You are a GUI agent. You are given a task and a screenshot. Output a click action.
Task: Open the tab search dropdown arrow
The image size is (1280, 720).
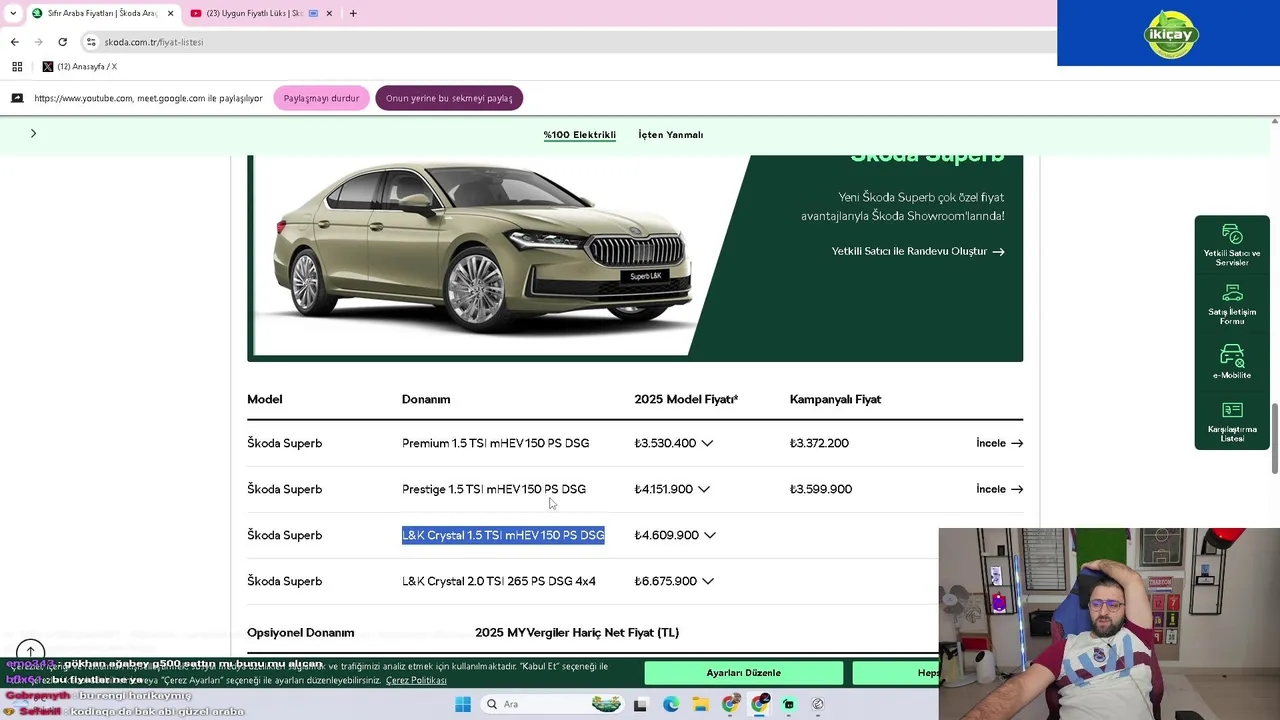click(12, 13)
